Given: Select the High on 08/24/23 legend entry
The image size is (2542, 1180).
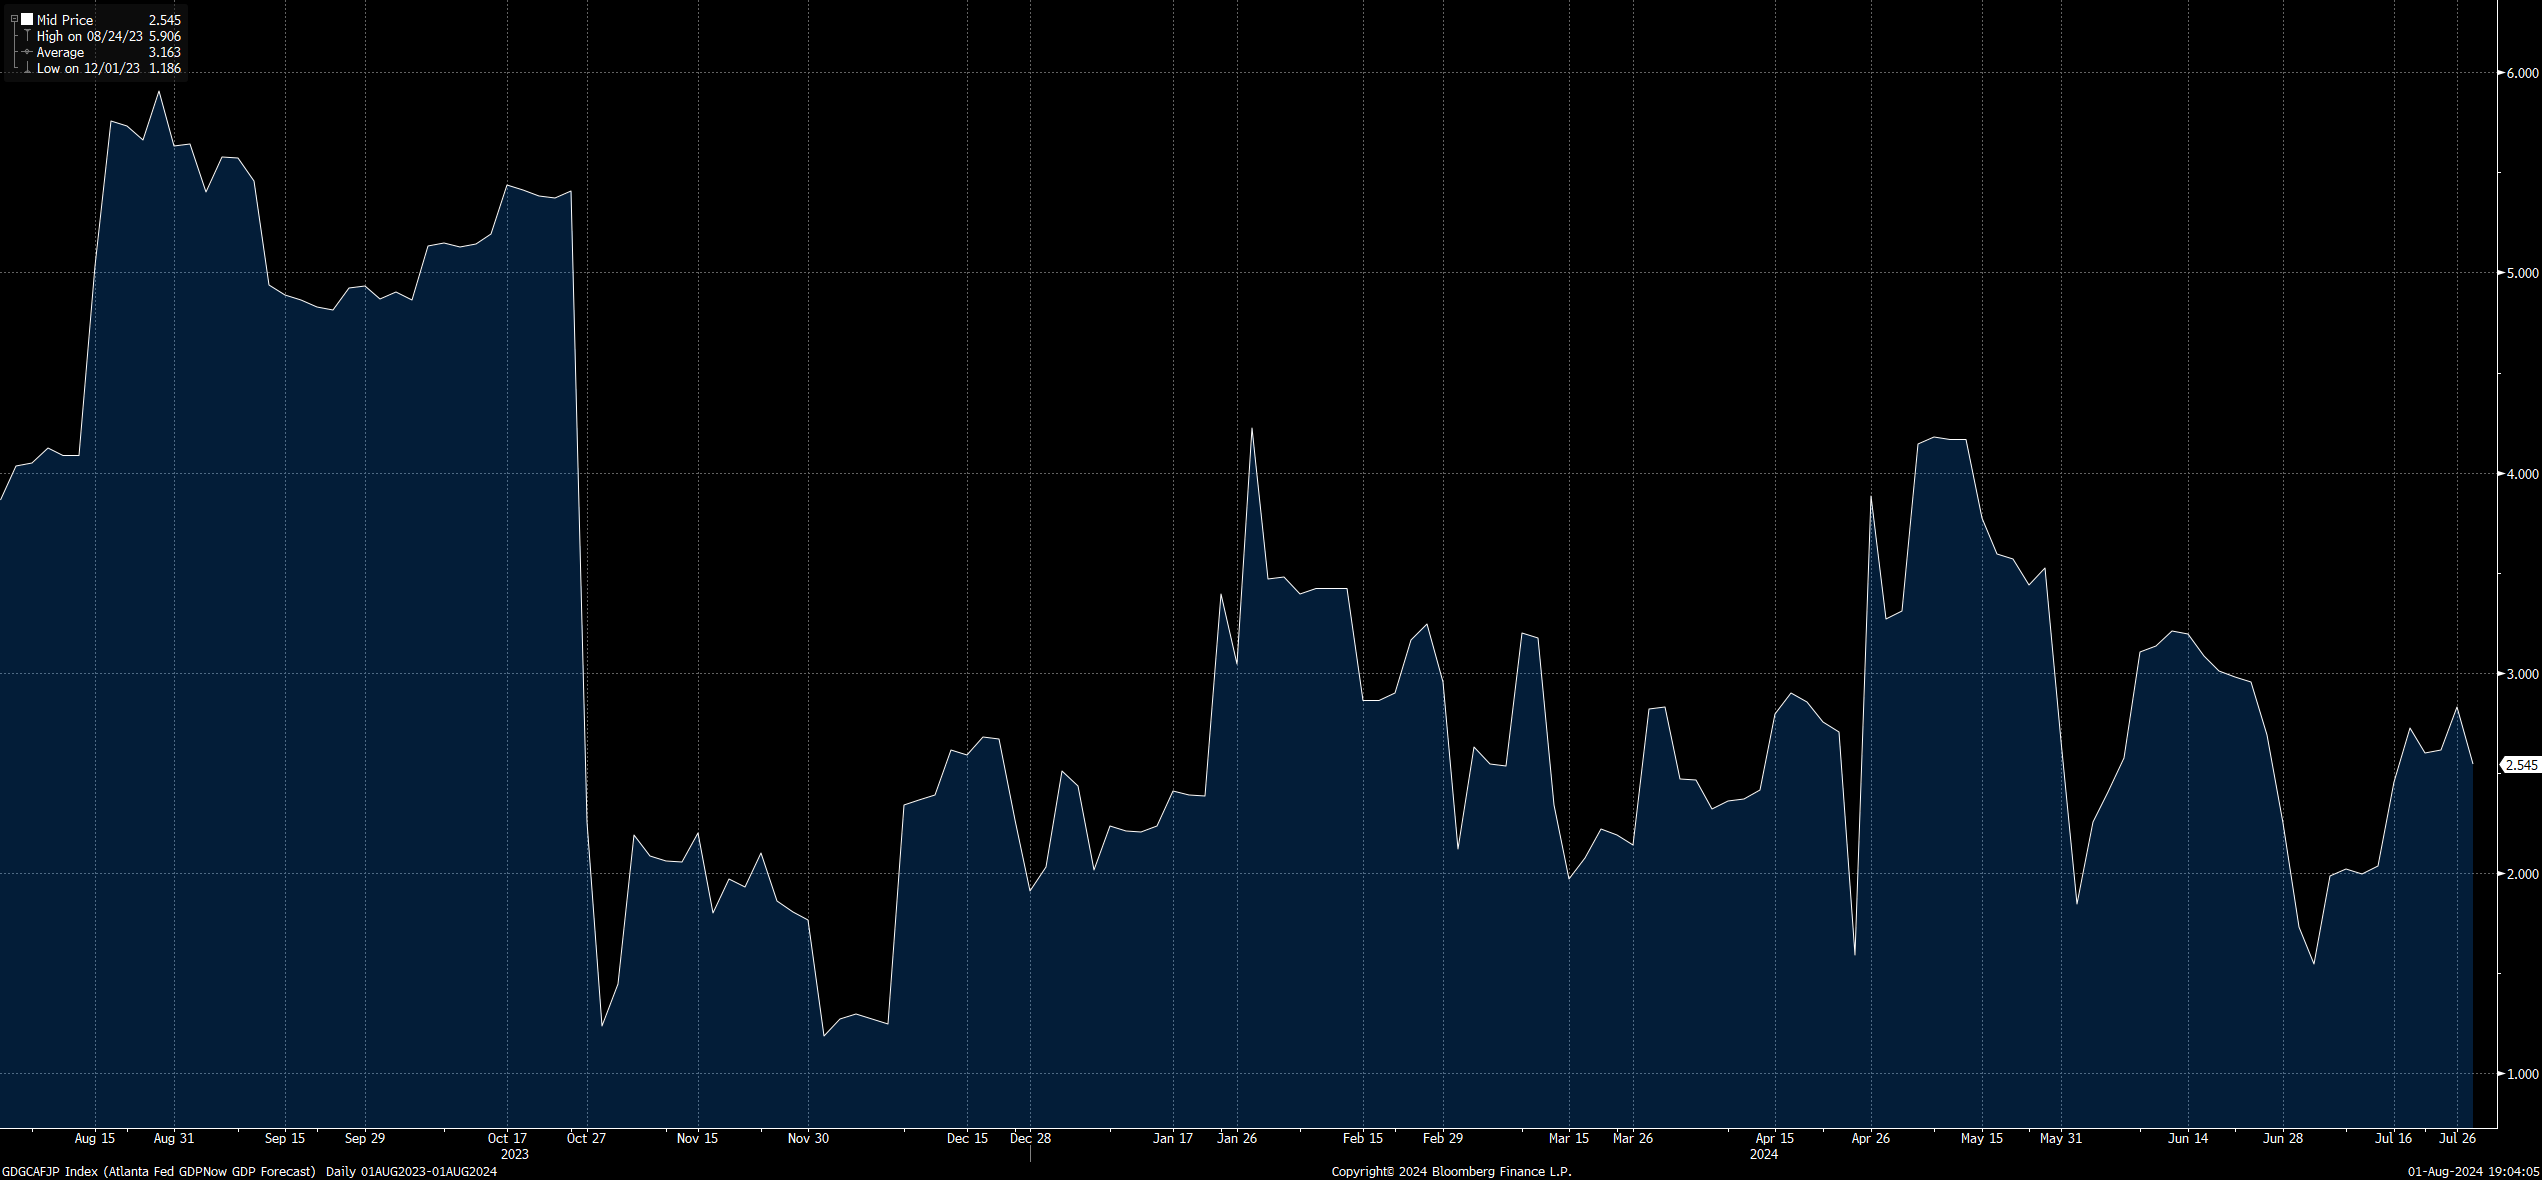Looking at the screenshot, I should pos(90,36).
